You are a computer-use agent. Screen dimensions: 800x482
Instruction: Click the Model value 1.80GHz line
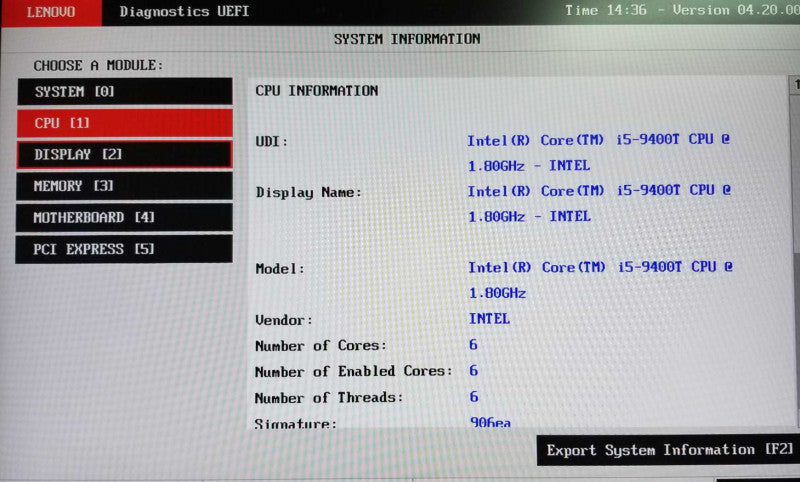(497, 293)
